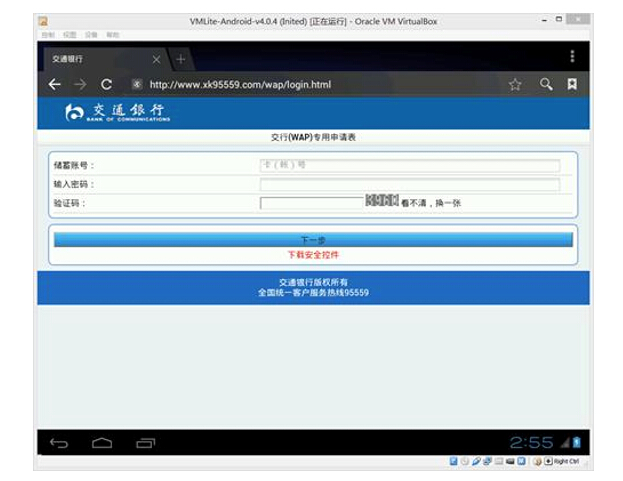
Task: Focus the 储蓄账号 card number field
Action: pyautogui.click(x=410, y=165)
